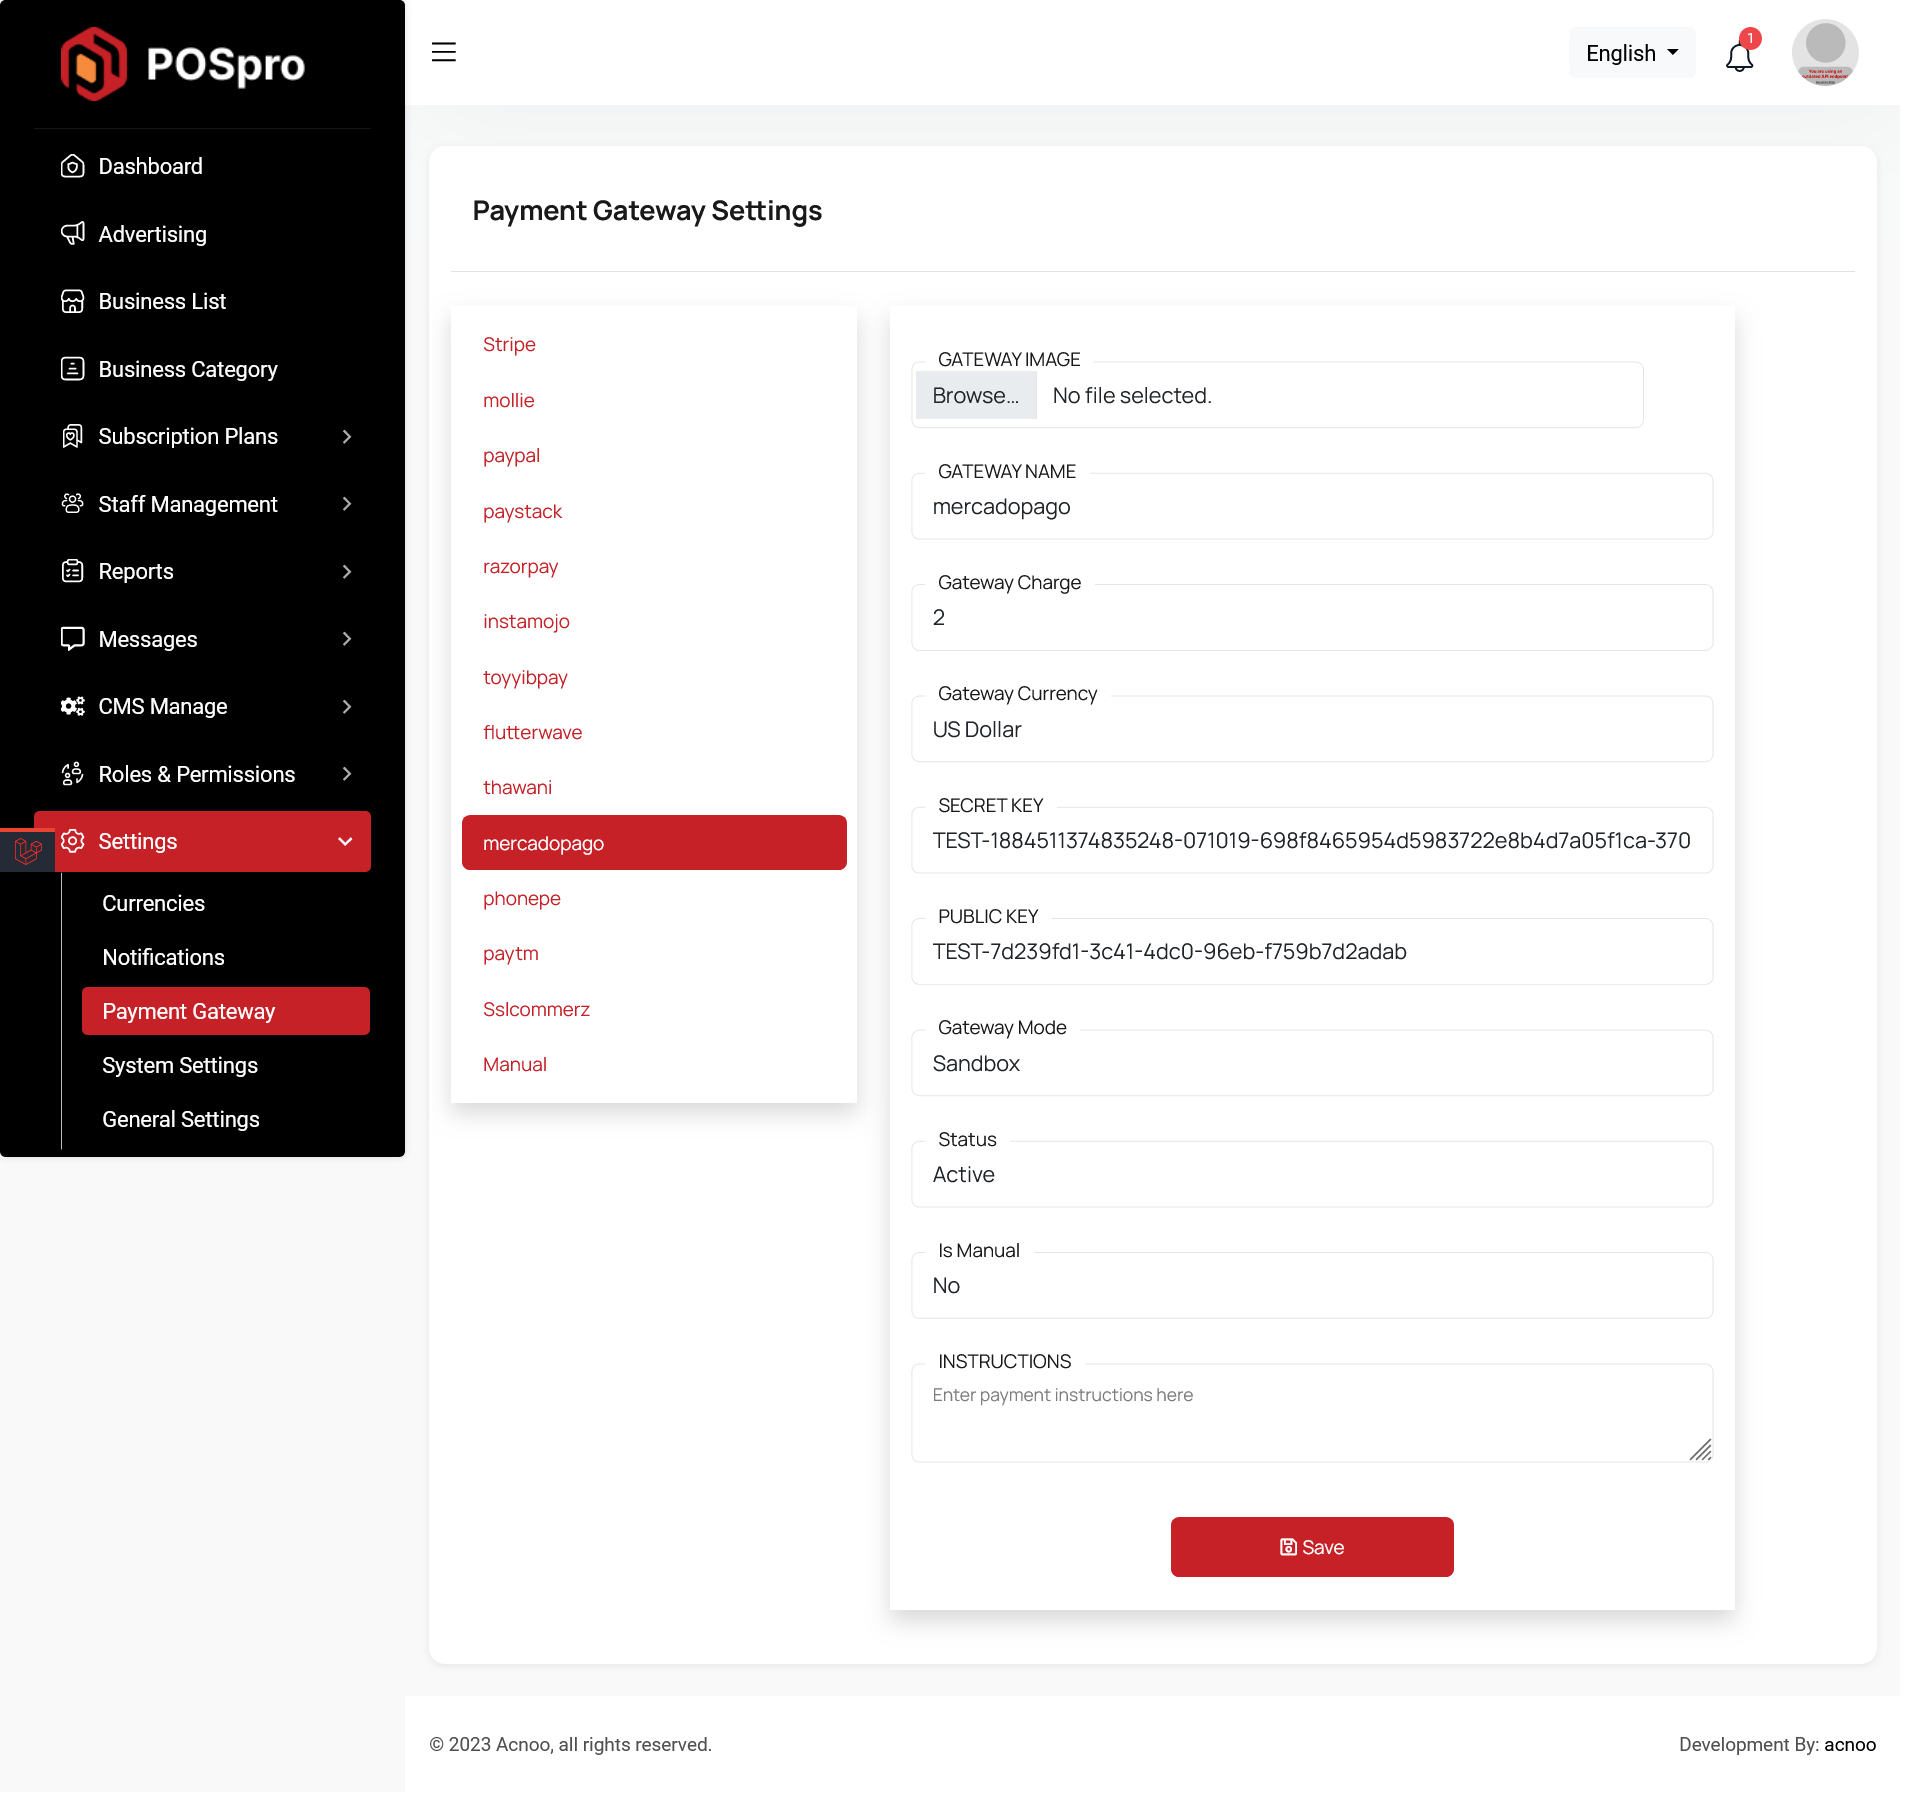
Task: Click Browse to choose gateway image
Action: click(x=975, y=395)
